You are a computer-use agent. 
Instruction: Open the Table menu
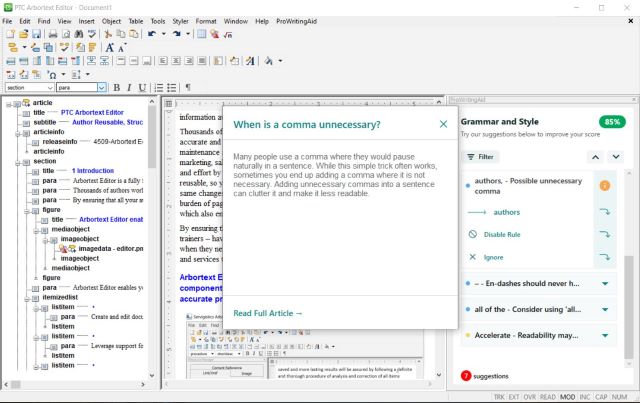click(136, 21)
